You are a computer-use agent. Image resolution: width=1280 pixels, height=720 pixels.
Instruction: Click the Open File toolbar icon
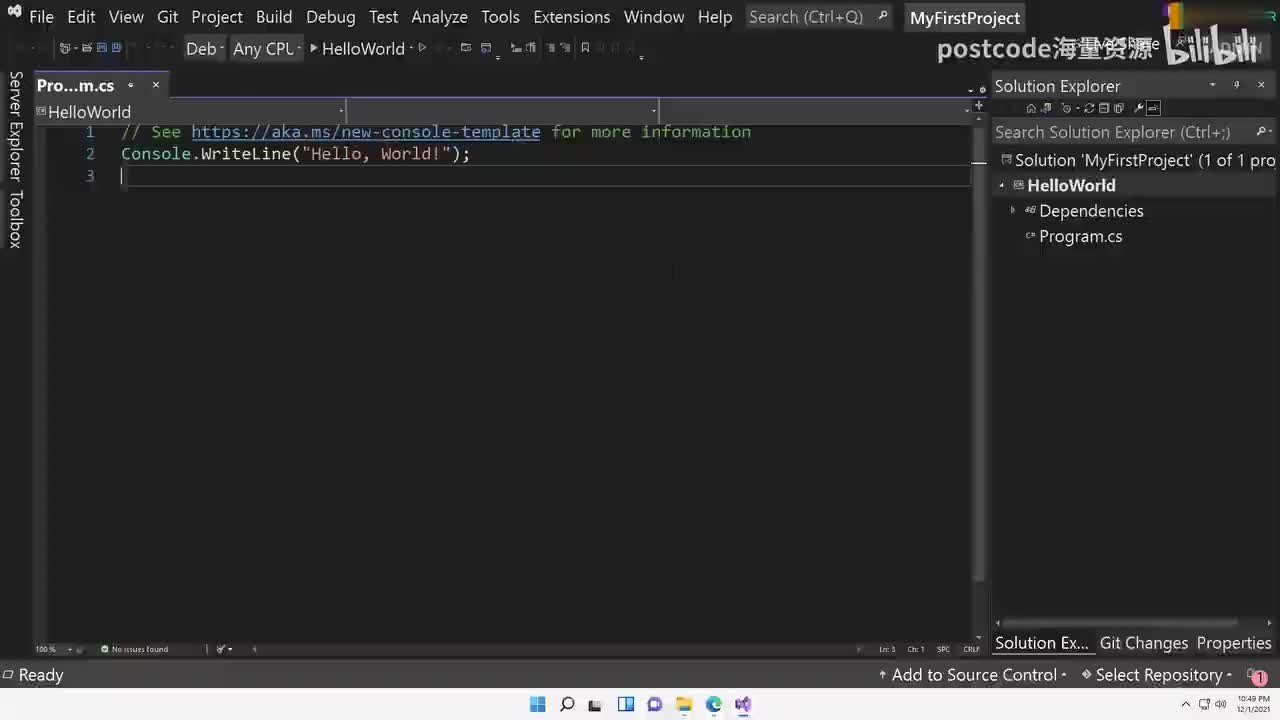click(87, 47)
